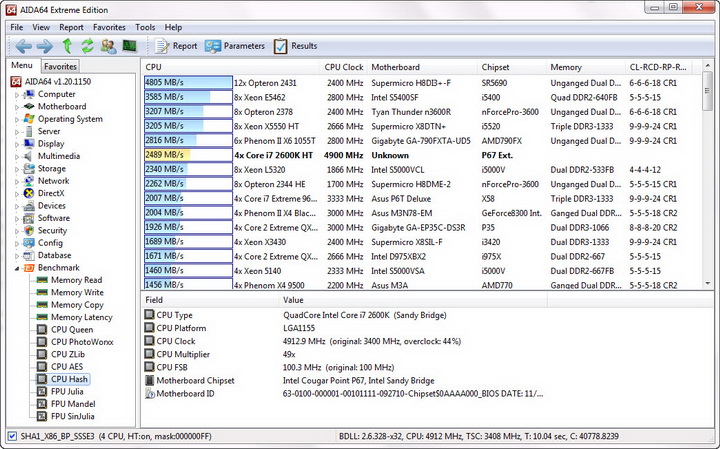Select the Devices icon in the tree
This screenshot has width=720, height=449.
(29, 206)
